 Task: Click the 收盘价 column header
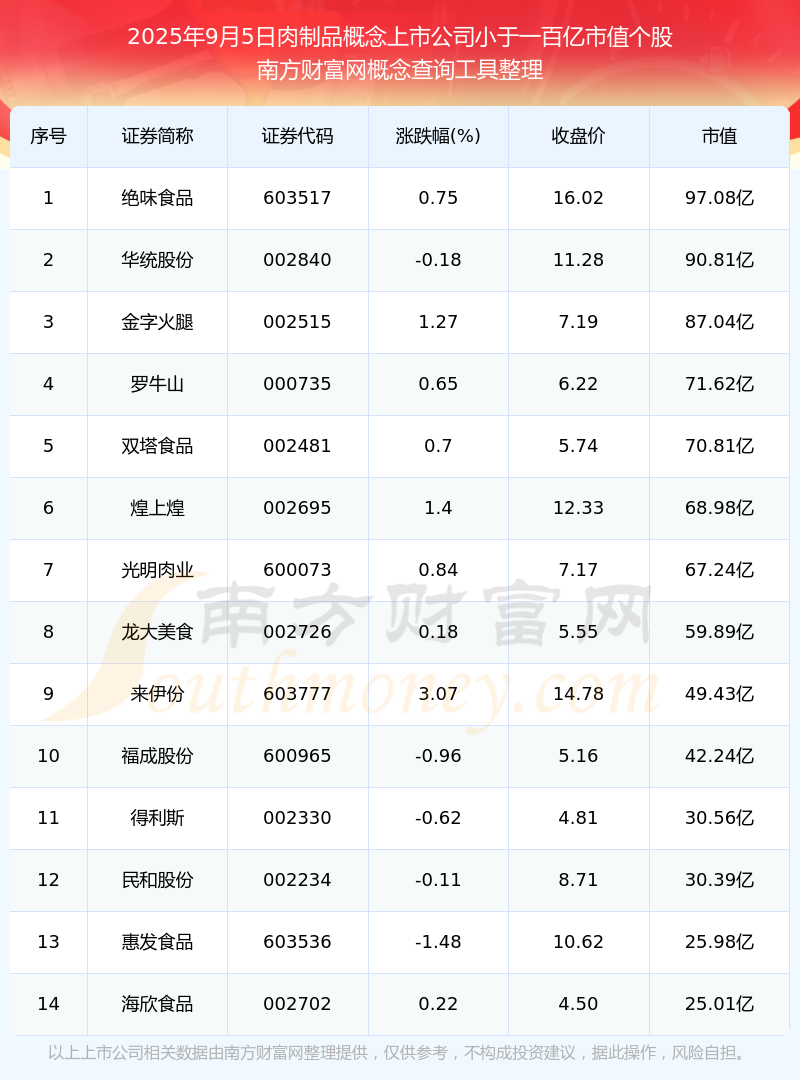click(x=578, y=136)
